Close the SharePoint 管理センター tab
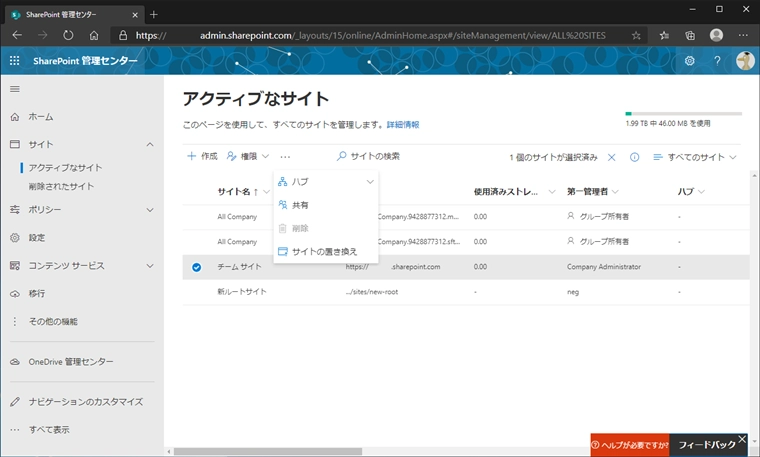Screen dimensions: 760x457 click(135, 15)
